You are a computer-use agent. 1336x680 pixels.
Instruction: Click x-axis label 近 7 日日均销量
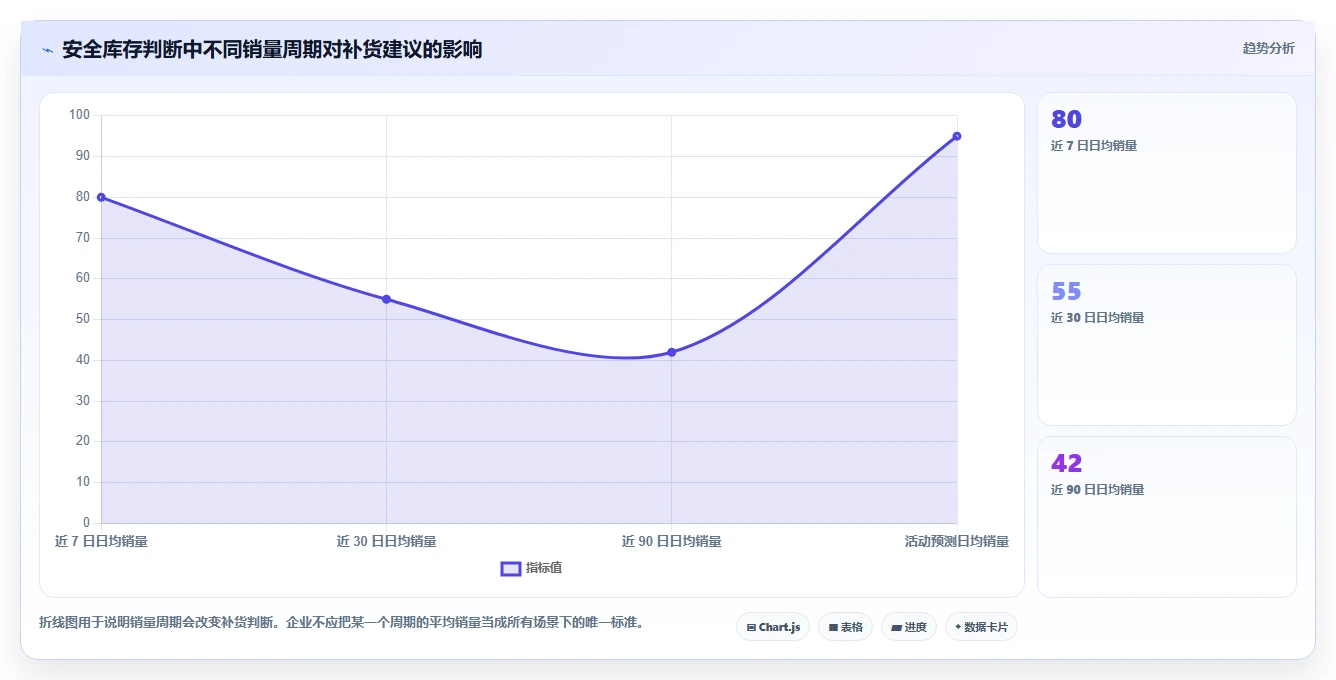point(101,541)
